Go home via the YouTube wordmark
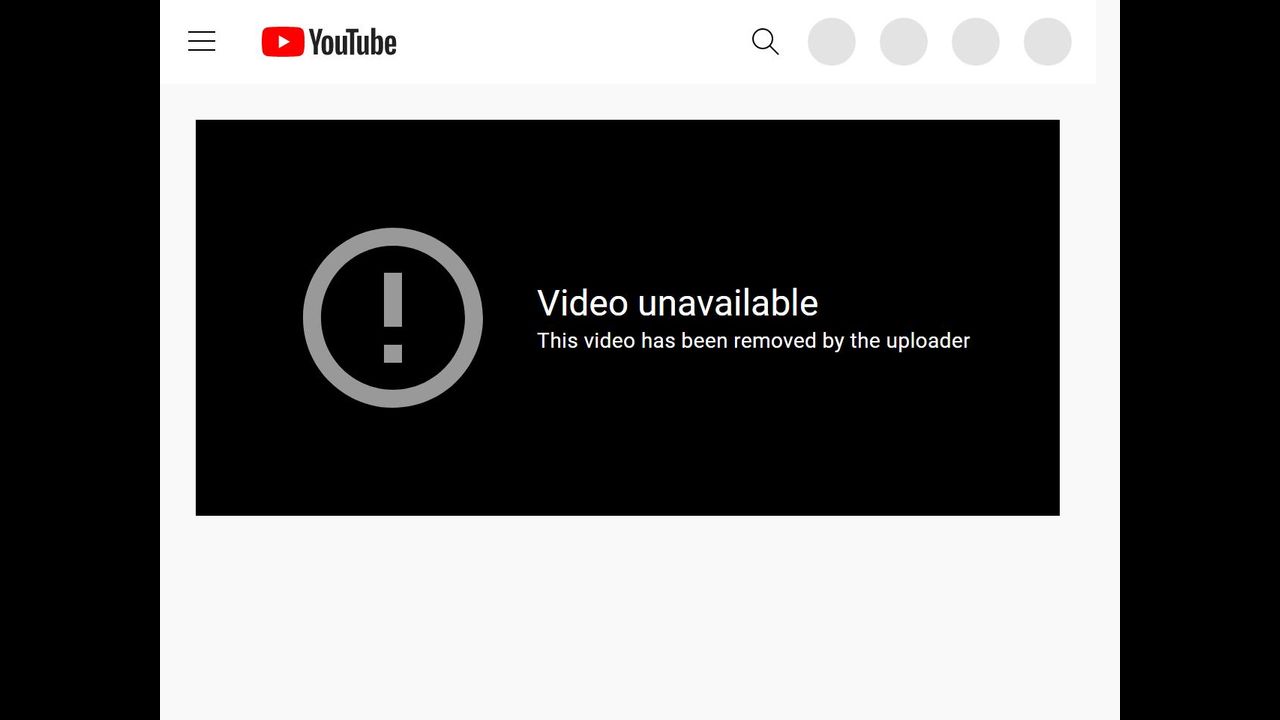 coord(352,42)
